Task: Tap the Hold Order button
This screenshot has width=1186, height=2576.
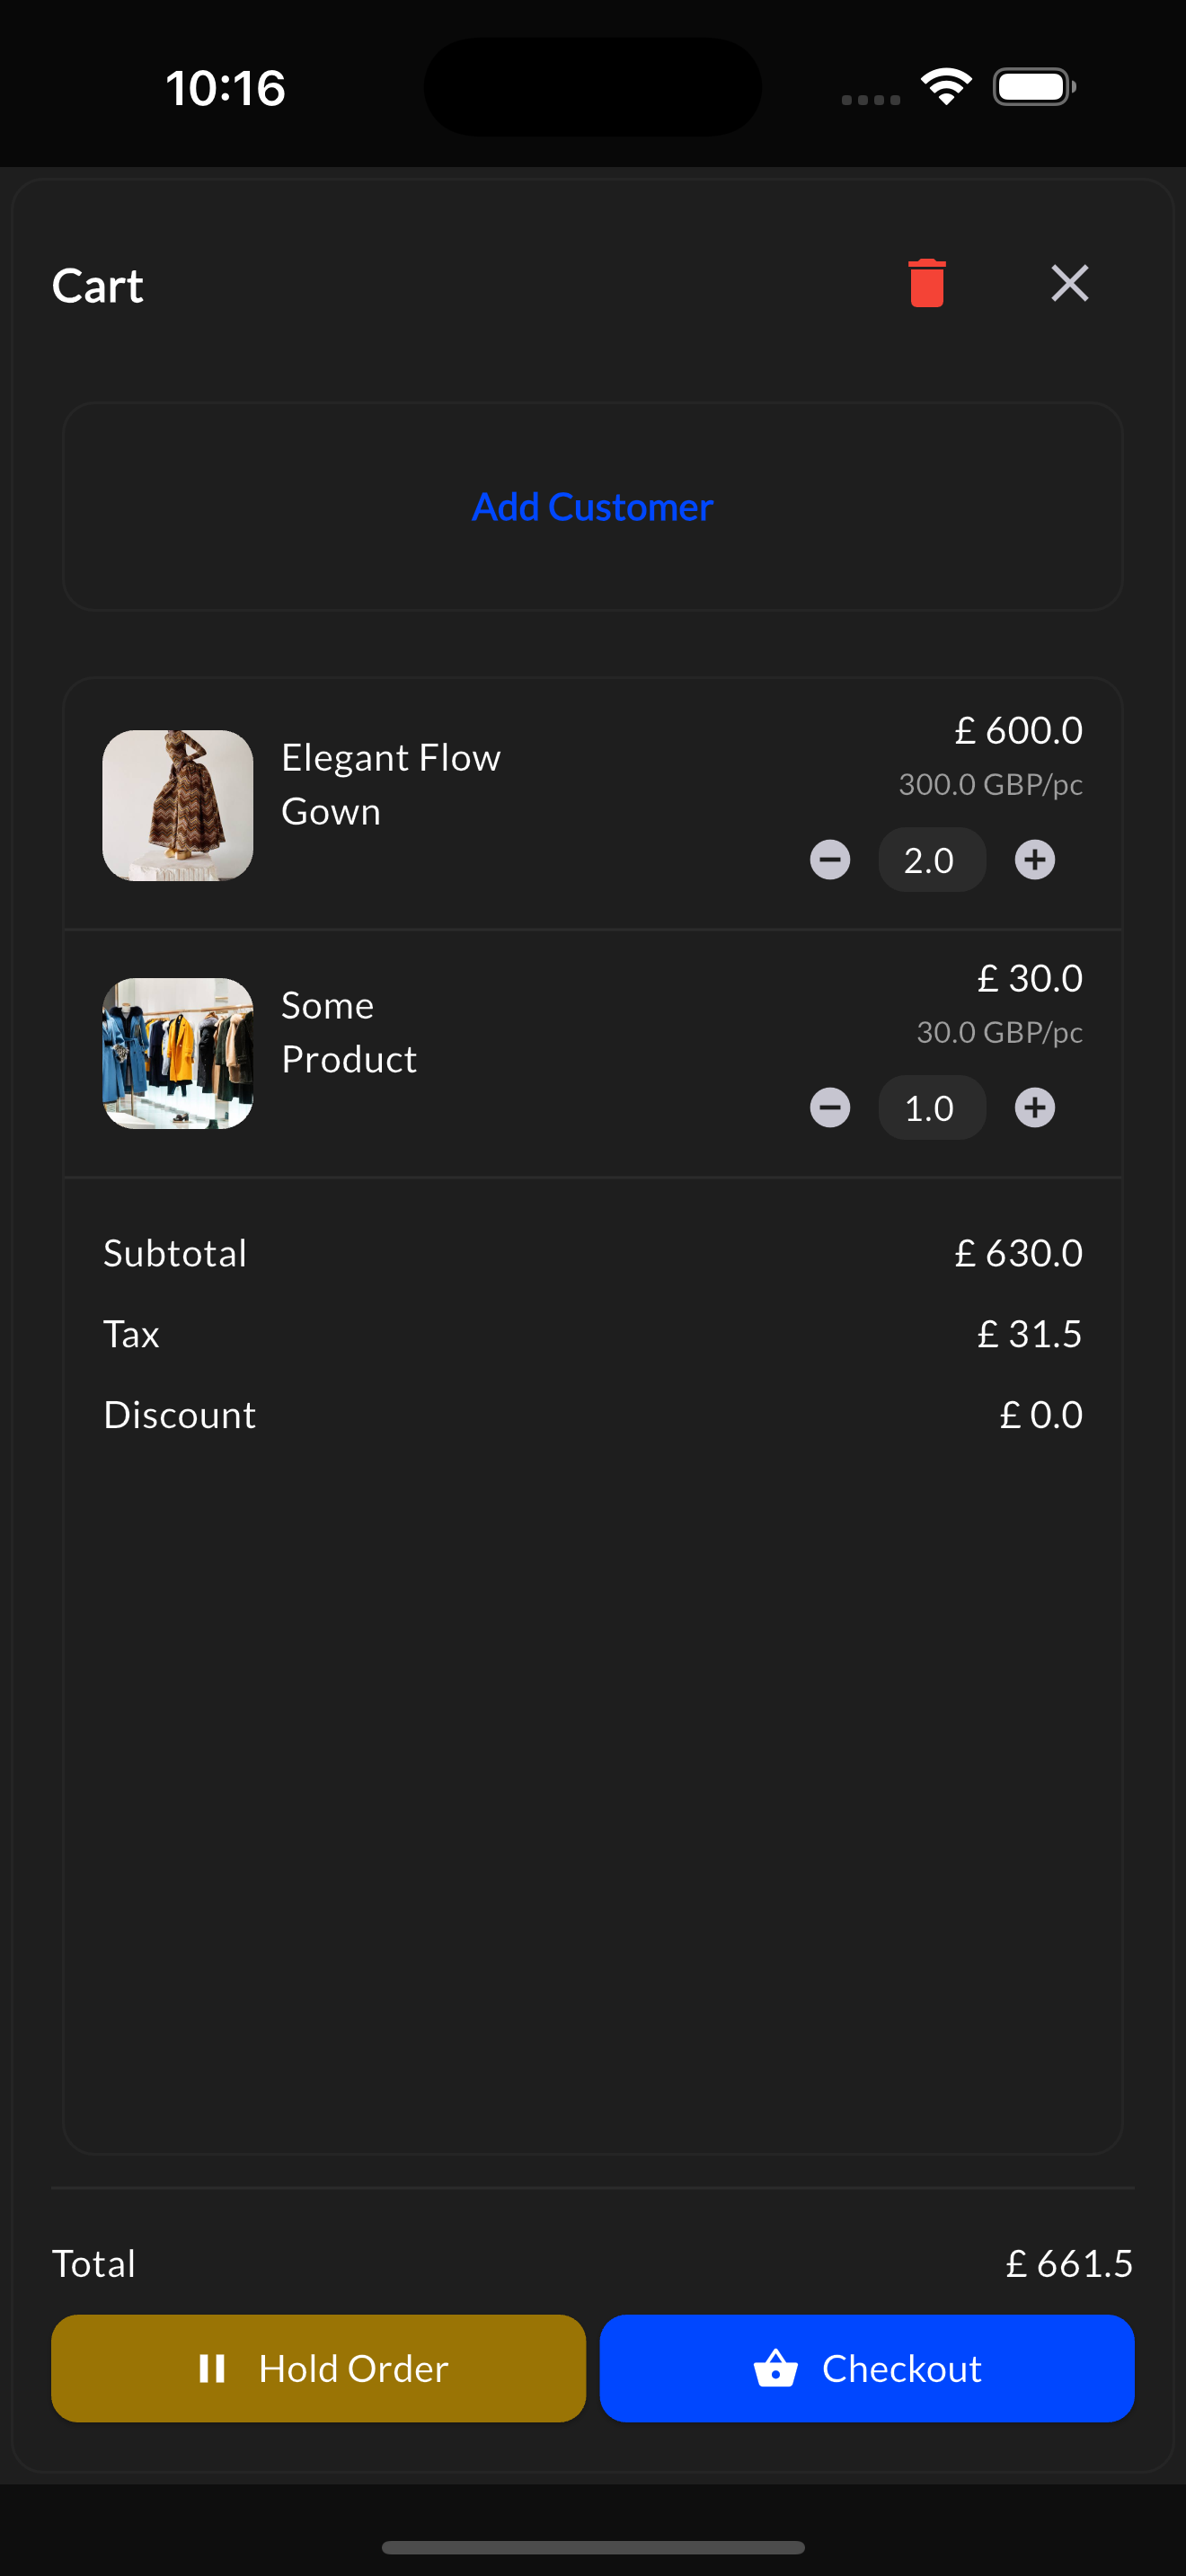Action: [x=318, y=2368]
